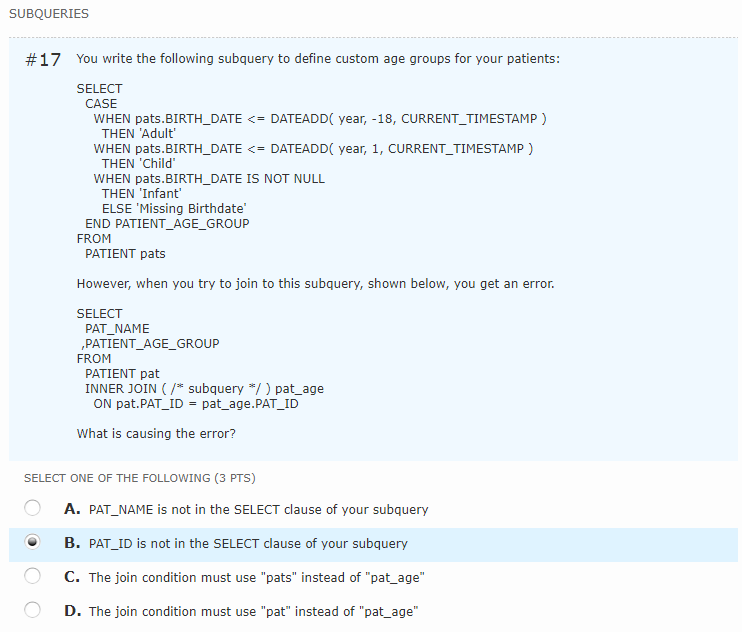Choose radio button for answer D
The image size is (742, 632).
32,610
